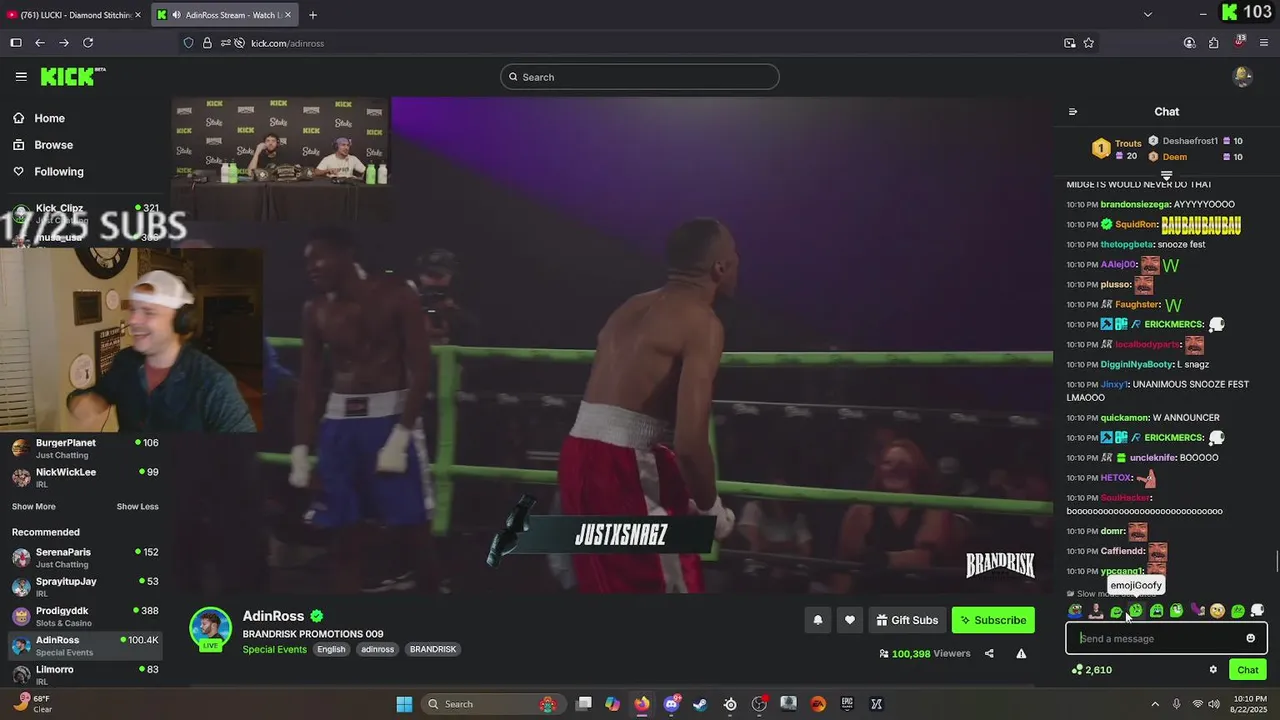Insert the yellow thinking face emote
Screen dimensions: 1280x720
(x=1217, y=610)
